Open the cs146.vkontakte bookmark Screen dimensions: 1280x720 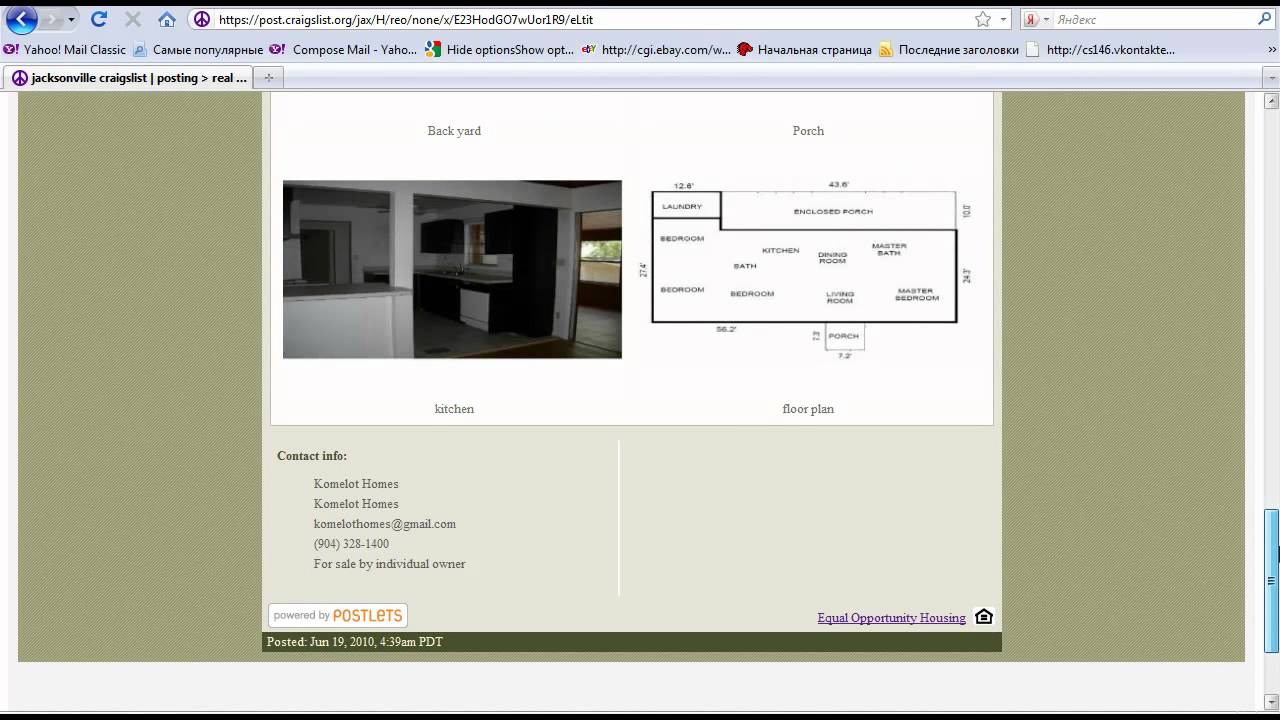[x=1100, y=49]
